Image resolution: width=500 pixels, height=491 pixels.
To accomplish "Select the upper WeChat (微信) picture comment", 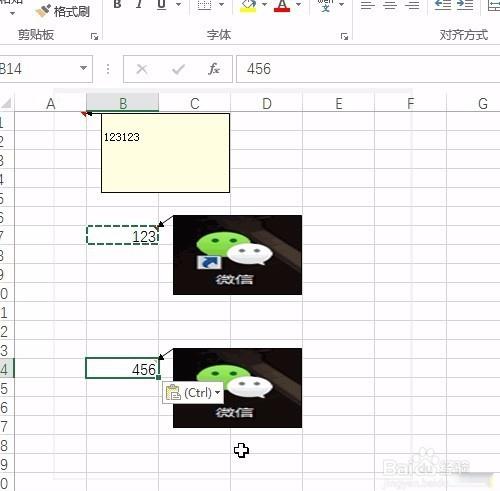I will click(237, 255).
